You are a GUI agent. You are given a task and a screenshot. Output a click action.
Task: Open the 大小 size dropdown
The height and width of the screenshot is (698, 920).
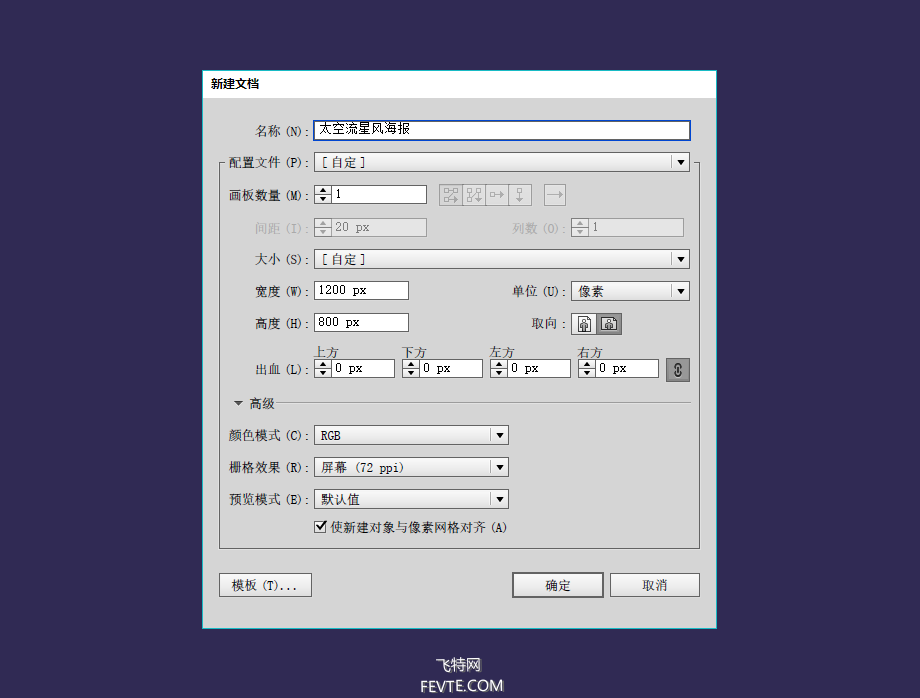pyautogui.click(x=680, y=259)
